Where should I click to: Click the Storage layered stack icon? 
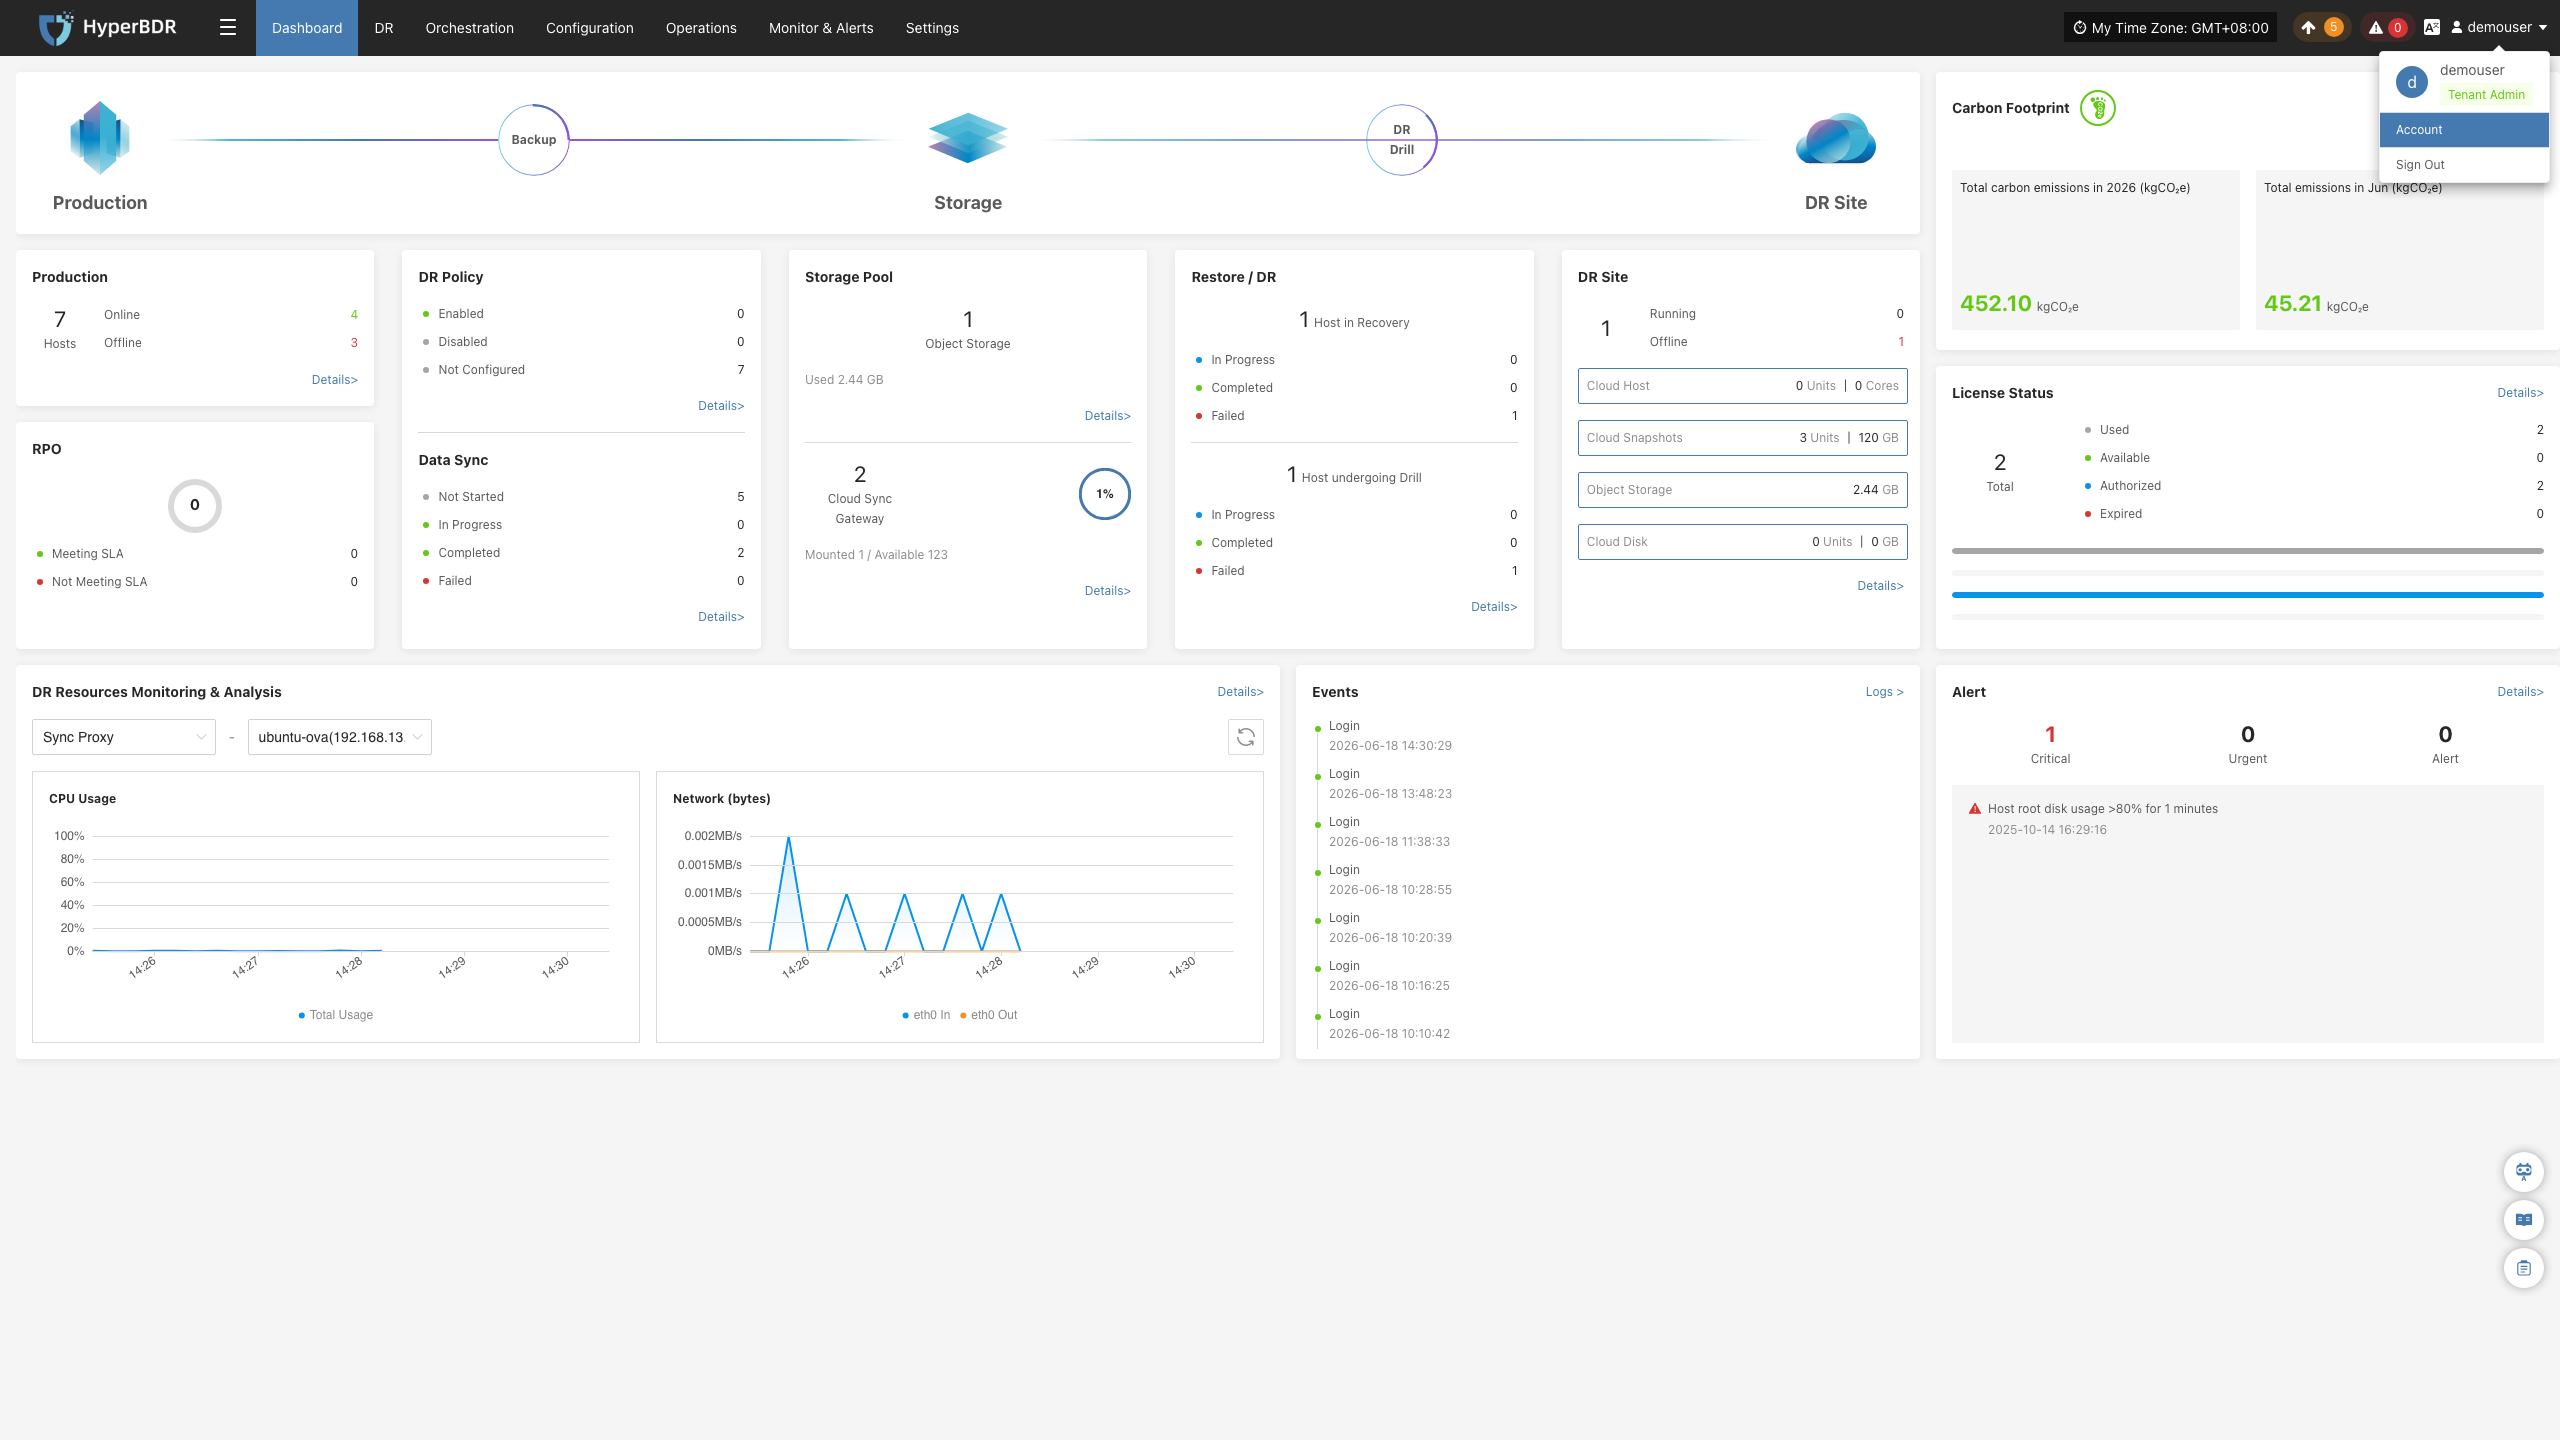coord(967,138)
